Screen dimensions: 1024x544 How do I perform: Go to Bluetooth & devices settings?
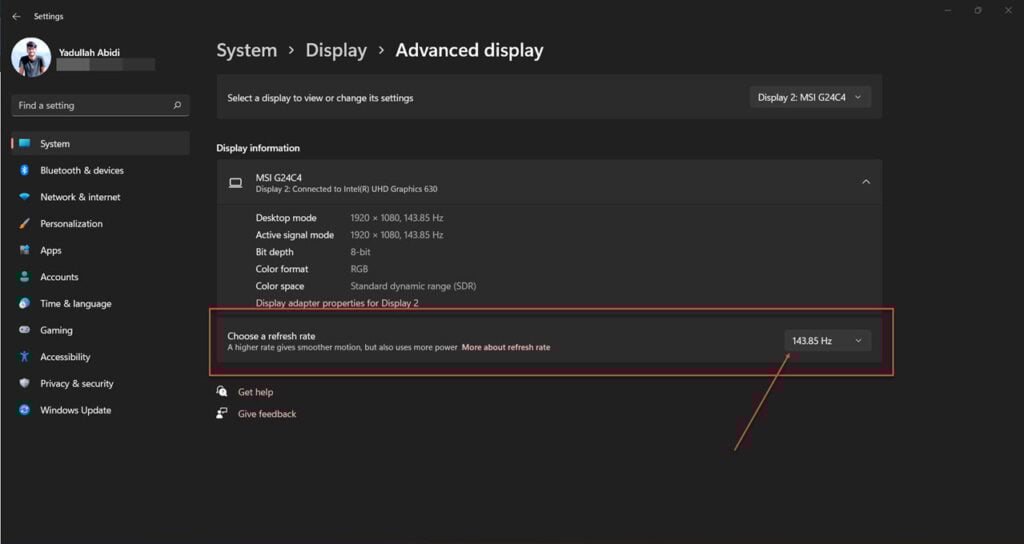(x=101, y=170)
